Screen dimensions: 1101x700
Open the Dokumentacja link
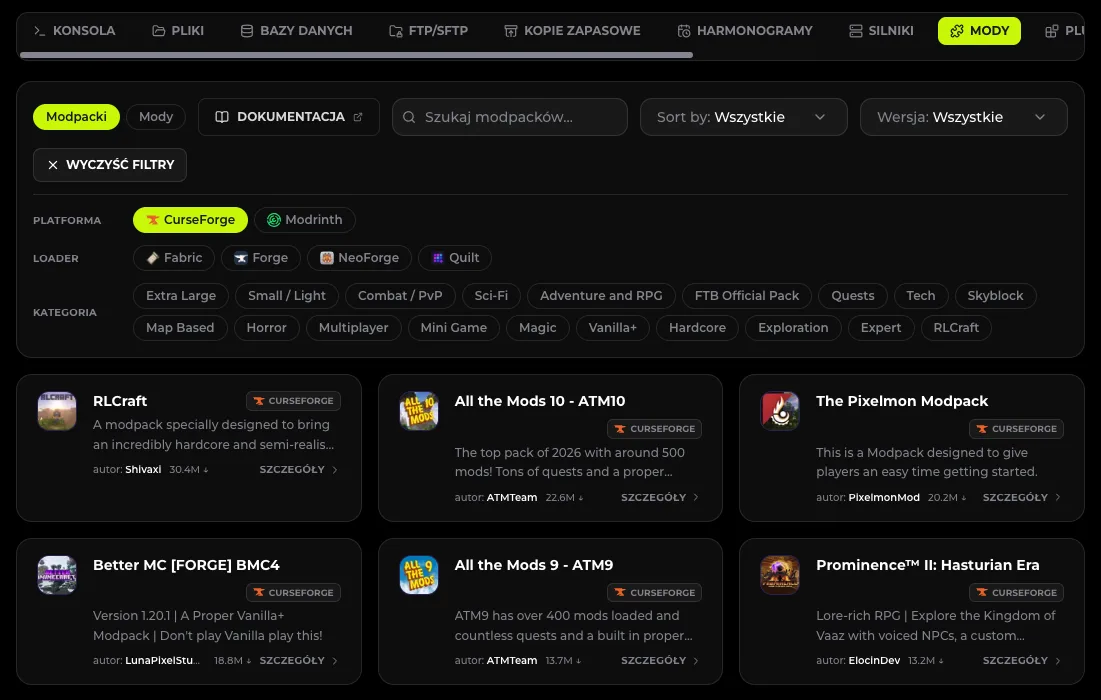coord(289,117)
